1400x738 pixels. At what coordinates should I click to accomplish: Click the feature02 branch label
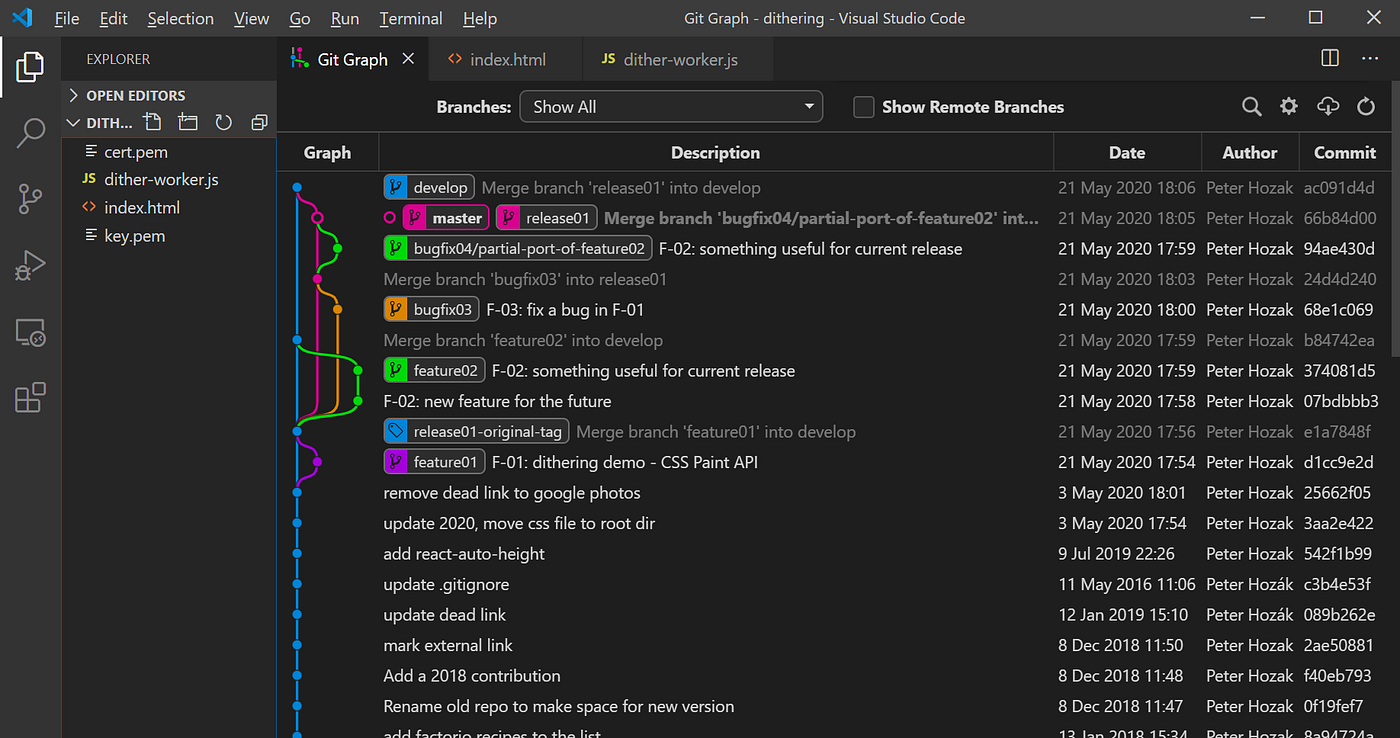pos(434,371)
